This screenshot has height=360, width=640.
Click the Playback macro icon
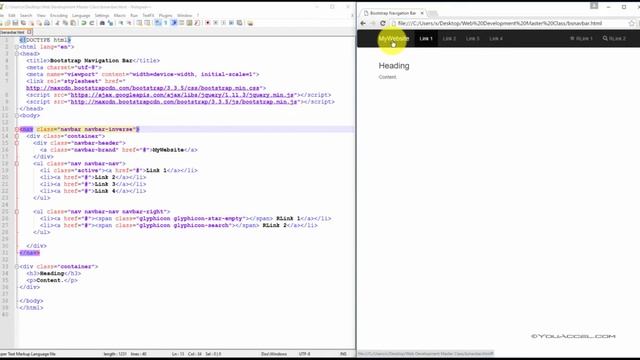223,23
